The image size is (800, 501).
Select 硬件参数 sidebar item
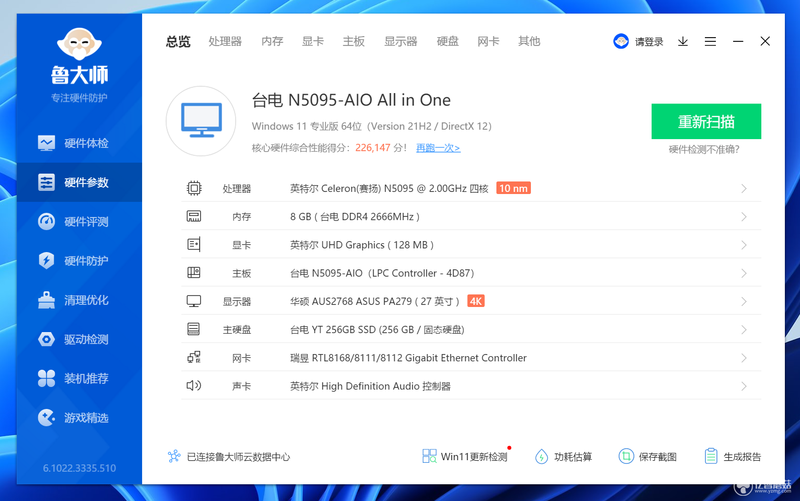click(x=79, y=182)
